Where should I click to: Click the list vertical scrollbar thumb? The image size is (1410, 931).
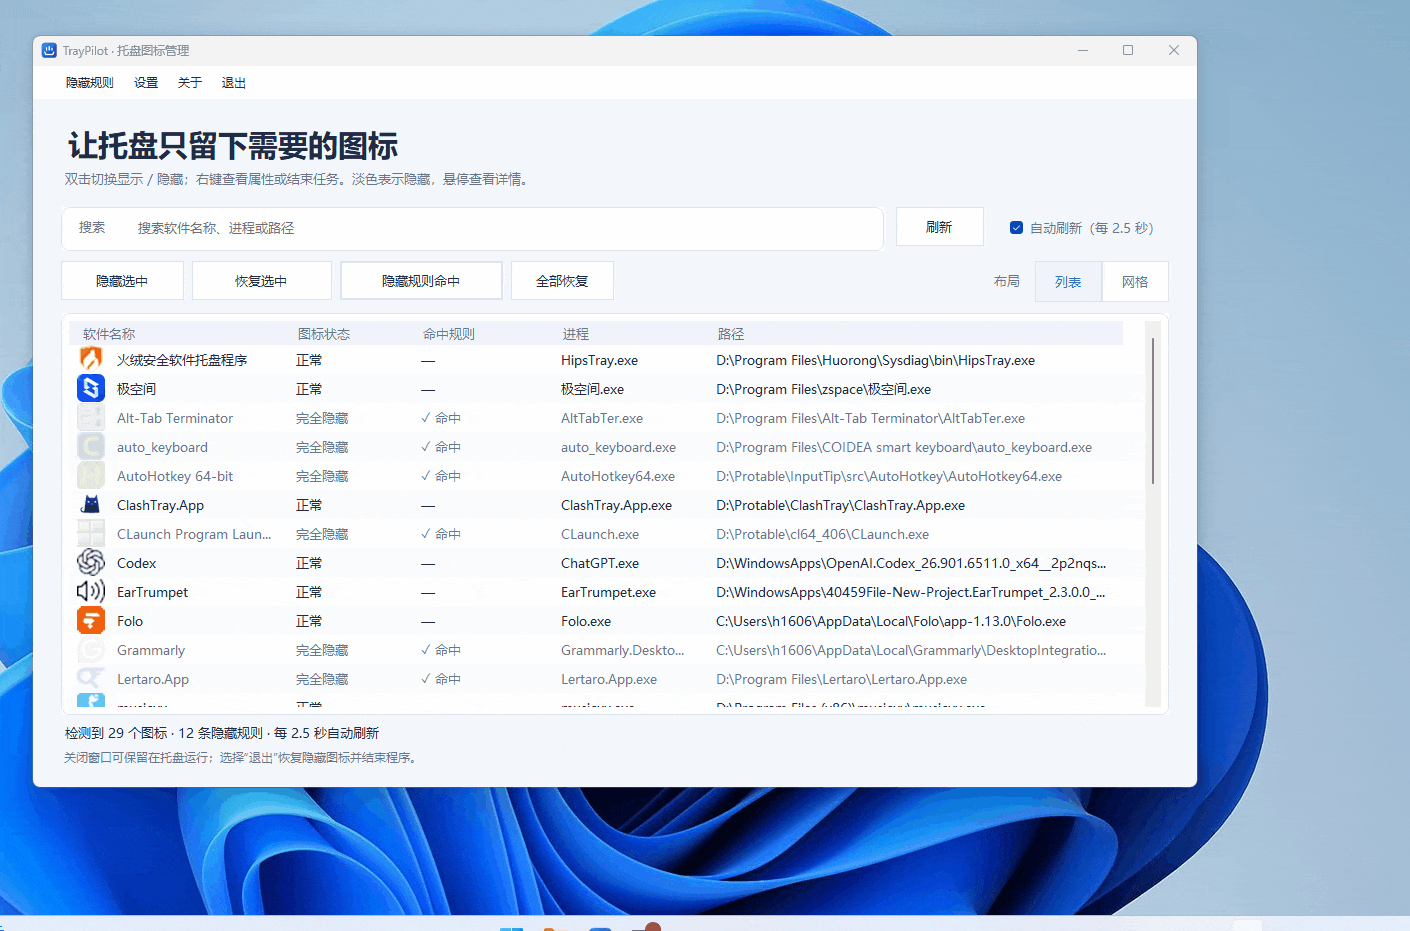1153,411
